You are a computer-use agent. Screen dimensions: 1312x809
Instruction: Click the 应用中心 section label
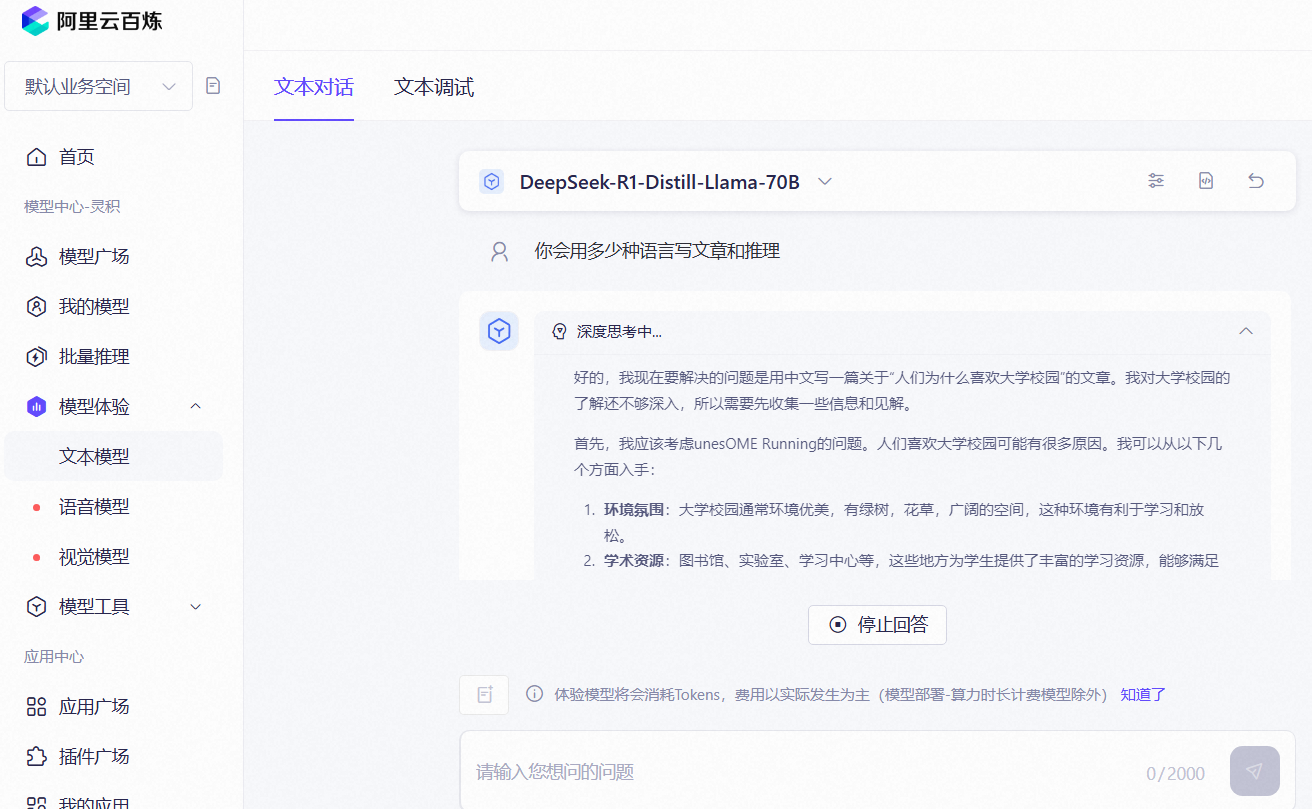pos(54,657)
